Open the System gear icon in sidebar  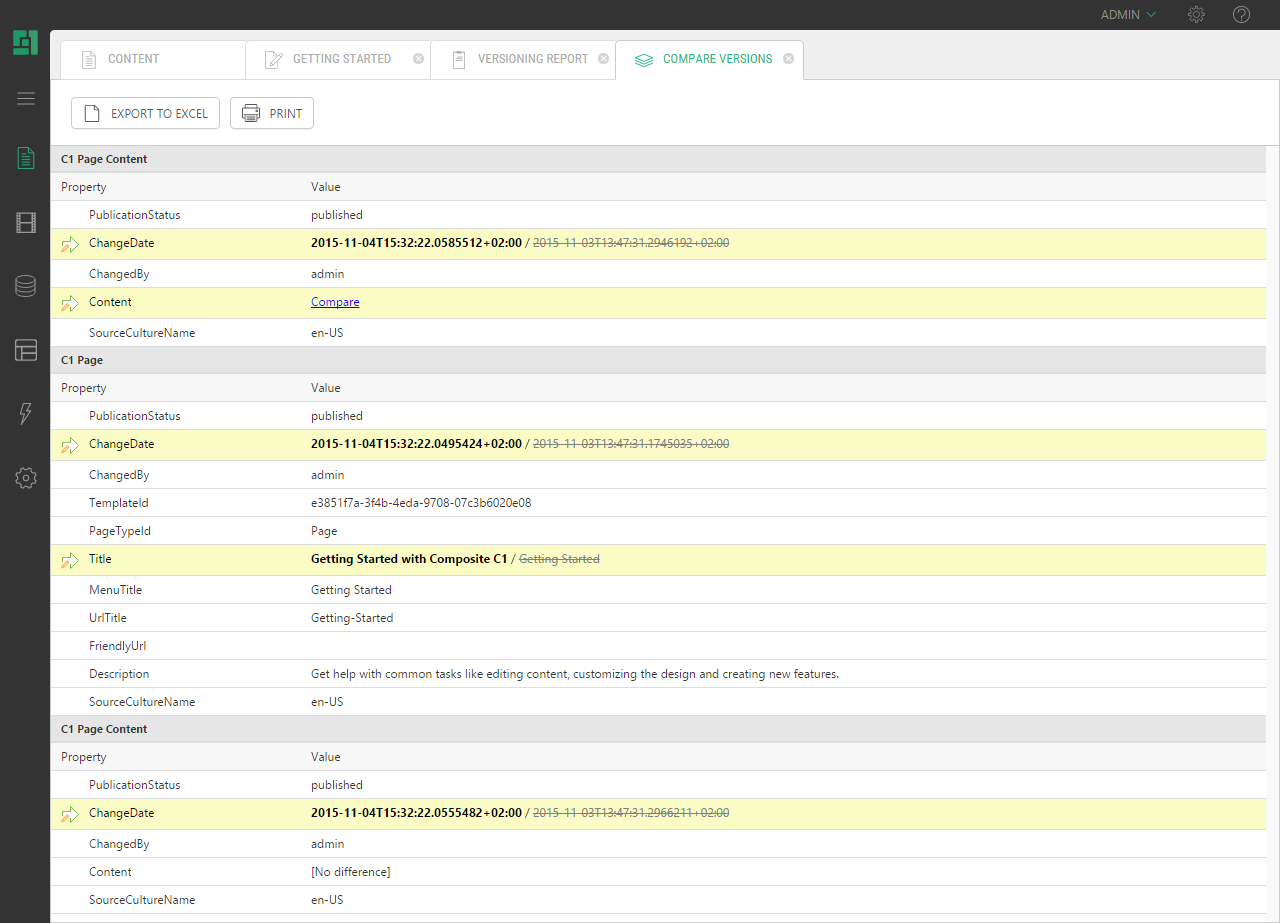point(26,478)
